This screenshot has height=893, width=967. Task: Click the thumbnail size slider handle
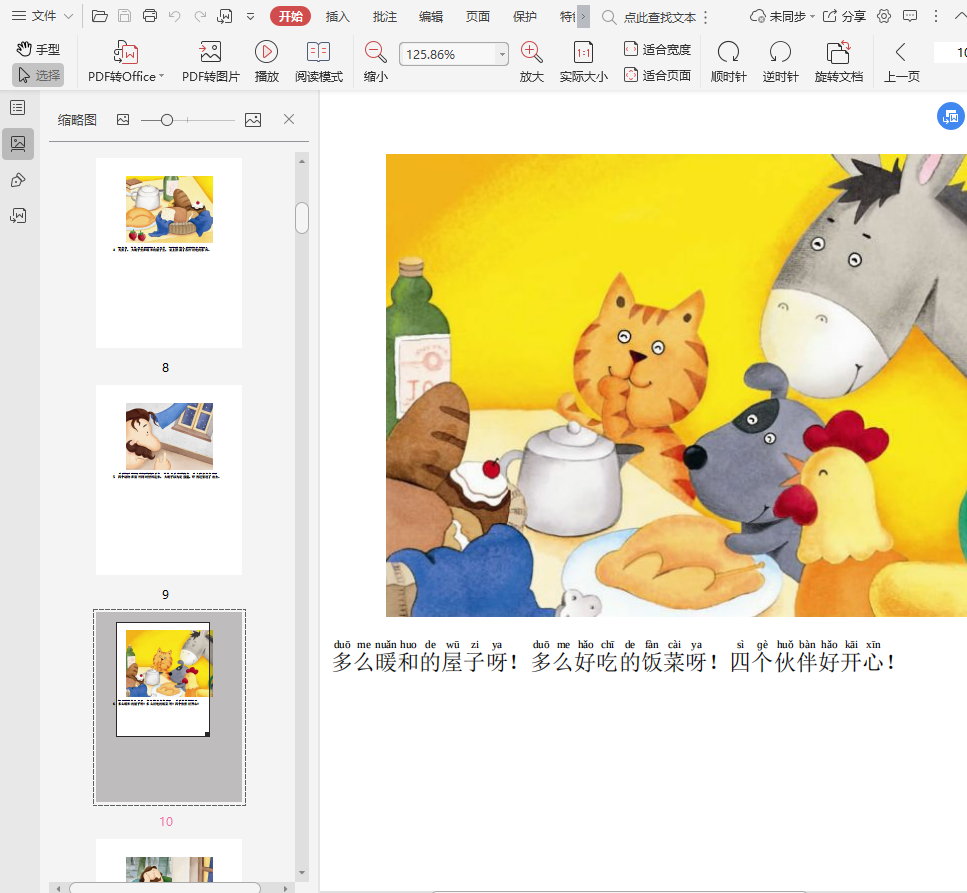(x=167, y=120)
